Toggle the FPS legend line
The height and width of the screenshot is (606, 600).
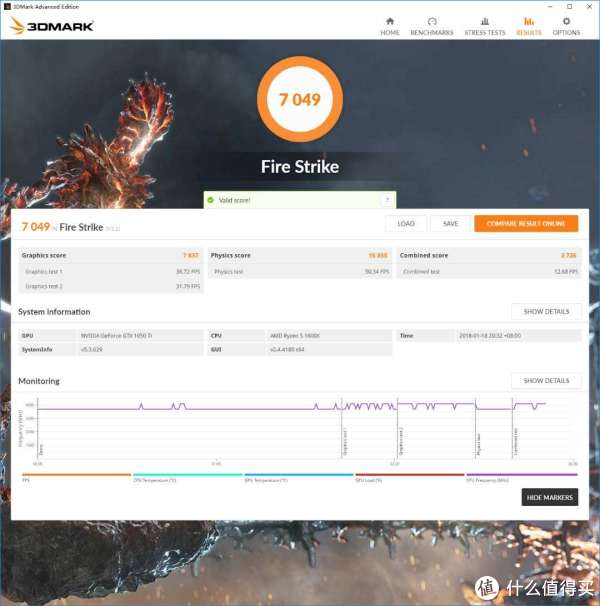pyautogui.click(x=77, y=477)
